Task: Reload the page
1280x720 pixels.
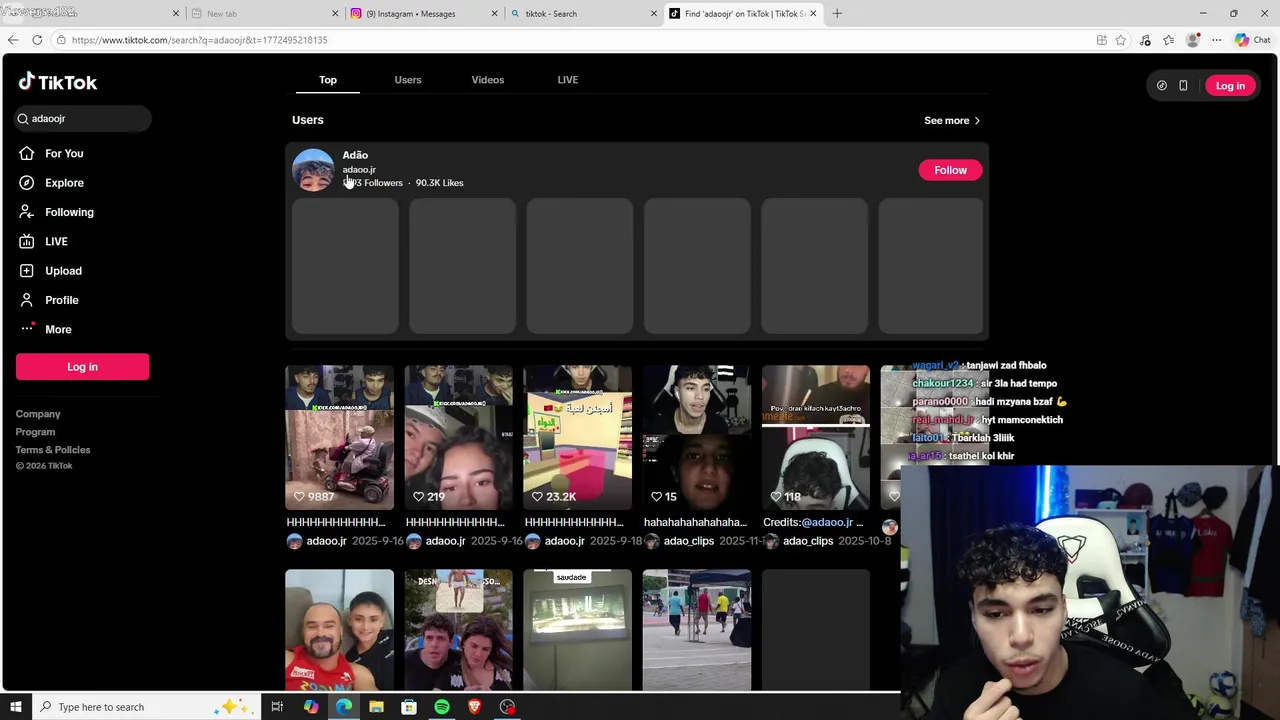Action: click(37, 40)
